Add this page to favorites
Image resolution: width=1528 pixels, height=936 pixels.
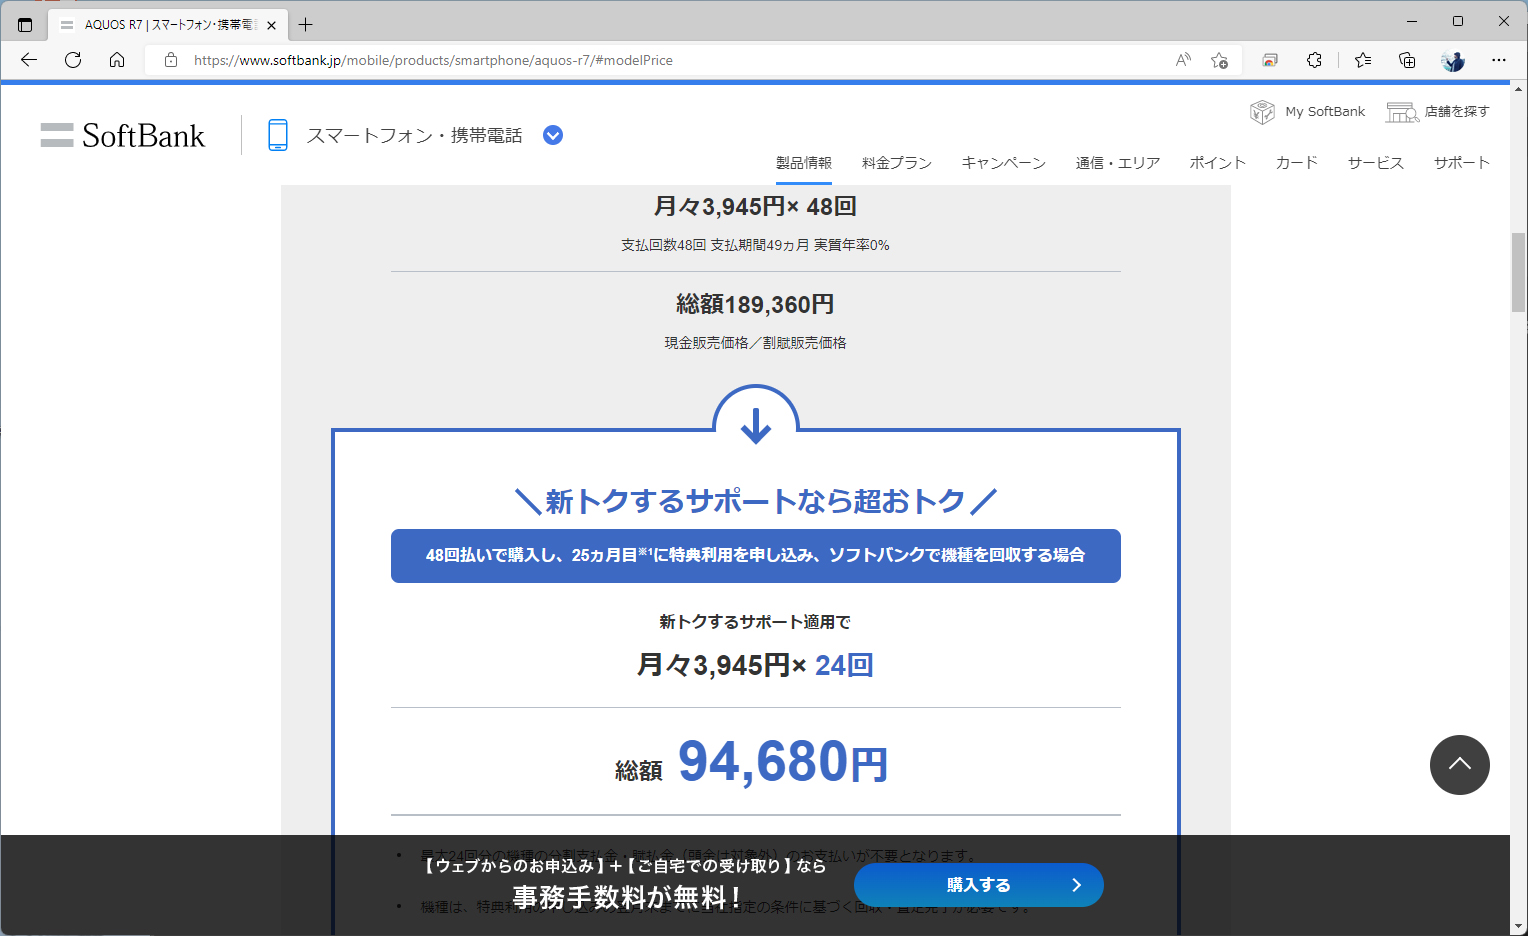click(x=1219, y=60)
